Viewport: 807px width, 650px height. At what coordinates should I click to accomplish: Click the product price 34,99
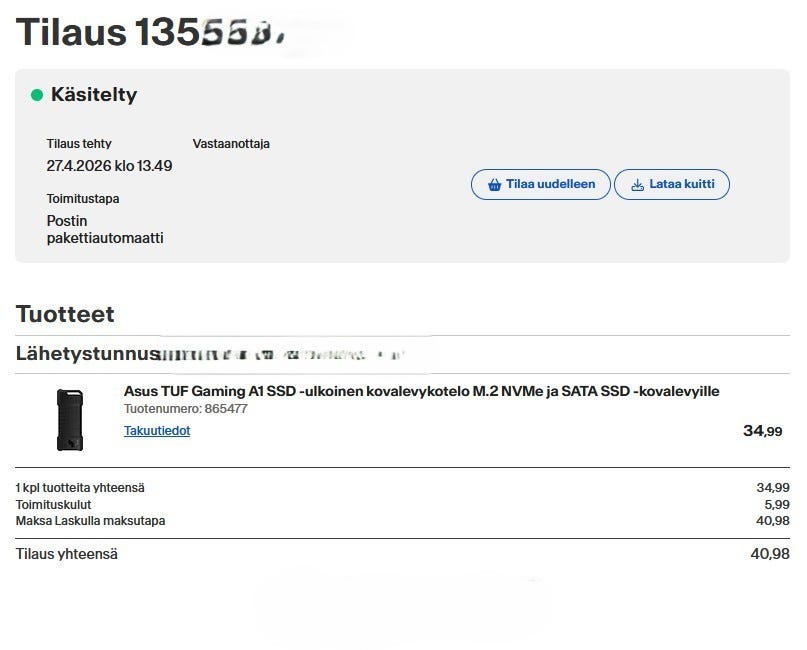point(763,431)
